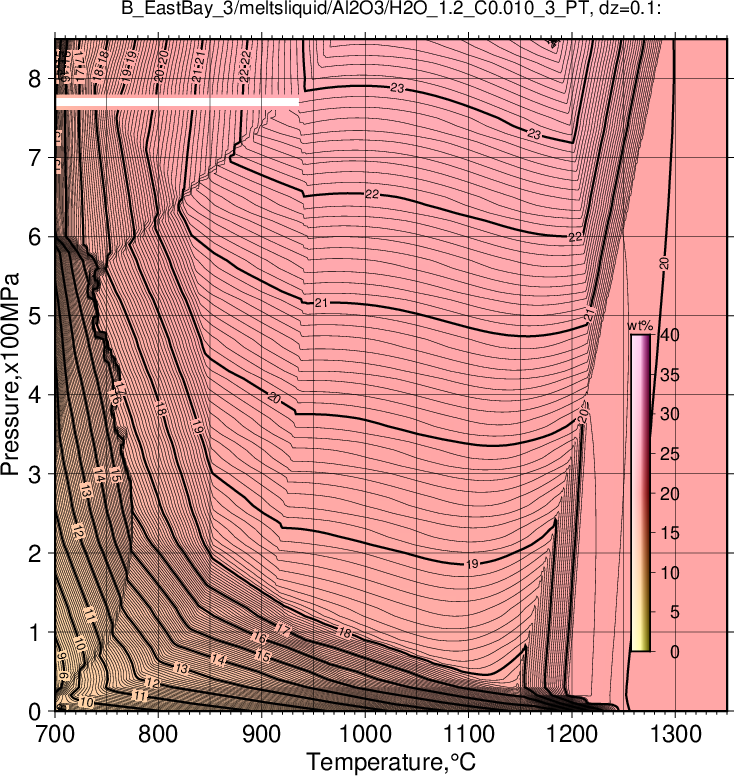This screenshot has height=776, width=734.
Task: Select the 1300 temperature axis tick label
Action: click(x=676, y=734)
